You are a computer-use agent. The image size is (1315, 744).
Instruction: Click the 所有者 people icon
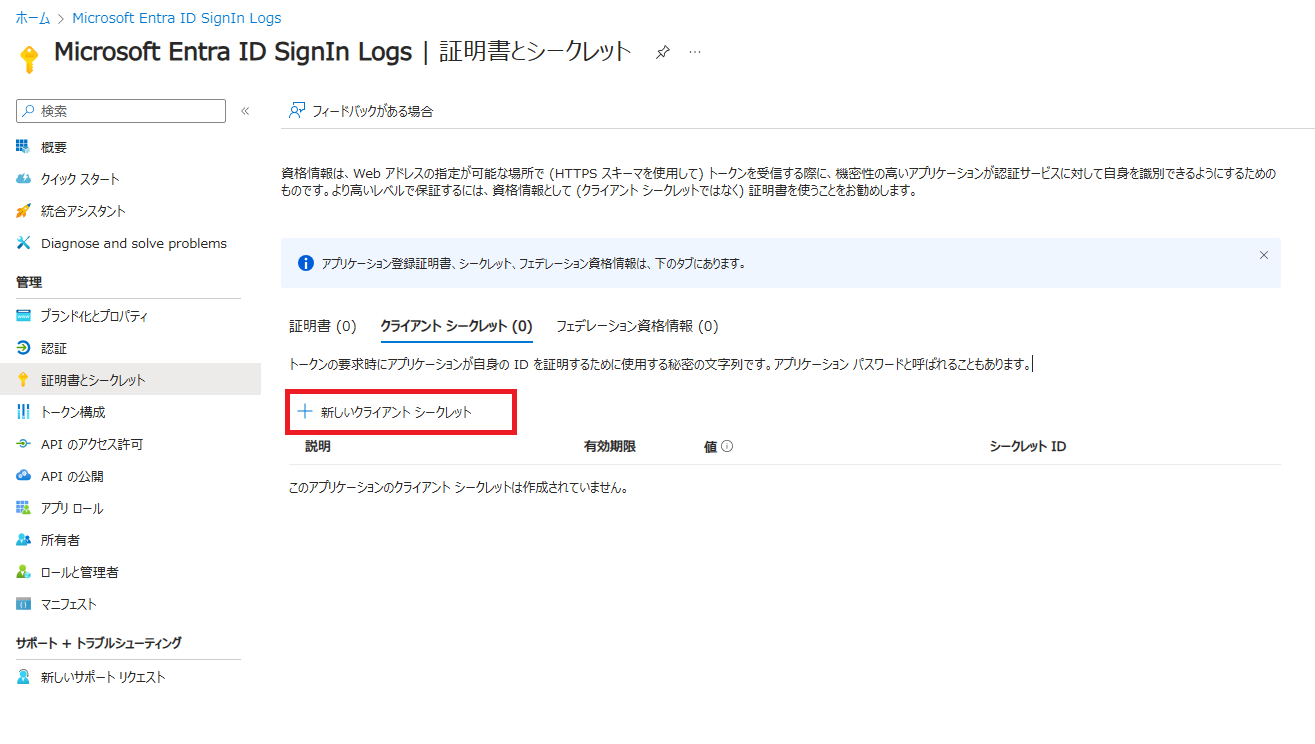[23, 540]
